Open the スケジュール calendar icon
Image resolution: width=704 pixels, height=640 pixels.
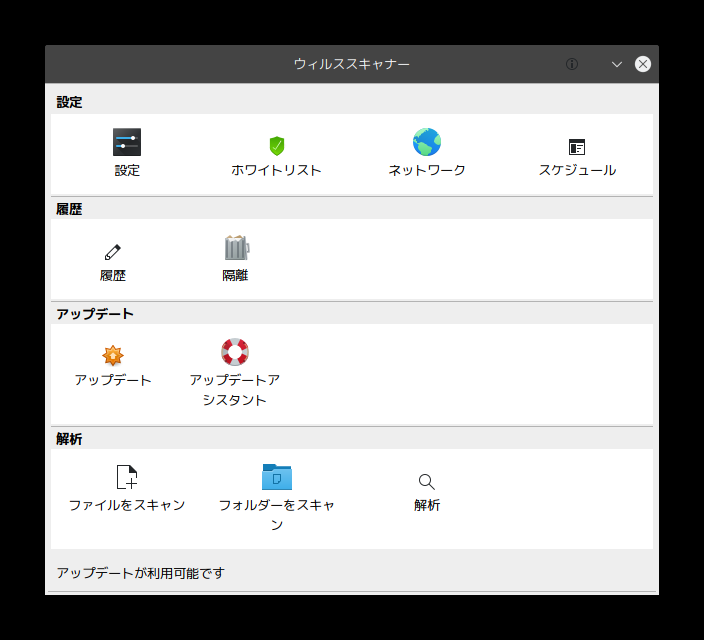pyautogui.click(x=577, y=147)
